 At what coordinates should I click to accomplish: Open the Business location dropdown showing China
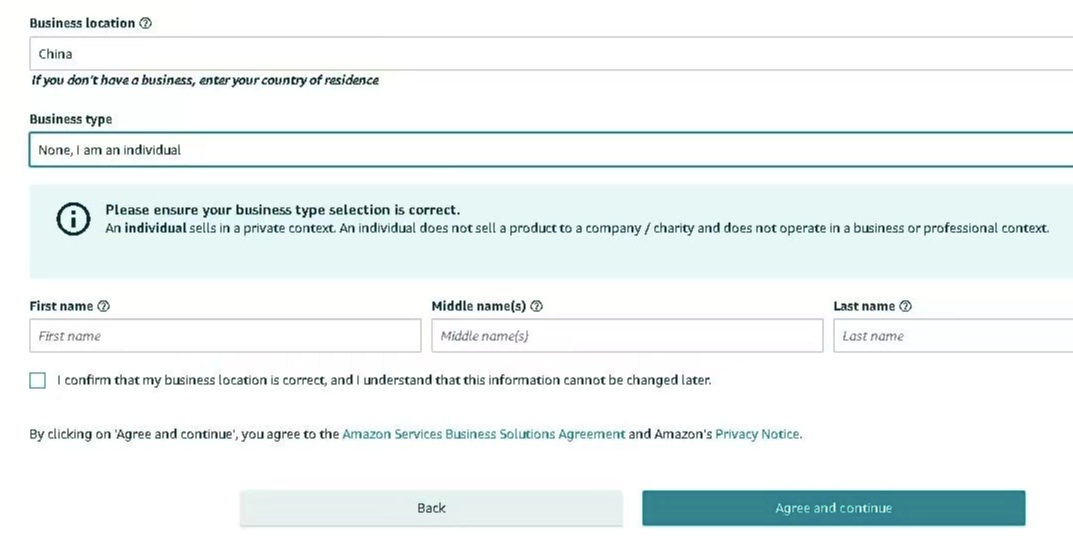click(x=550, y=54)
